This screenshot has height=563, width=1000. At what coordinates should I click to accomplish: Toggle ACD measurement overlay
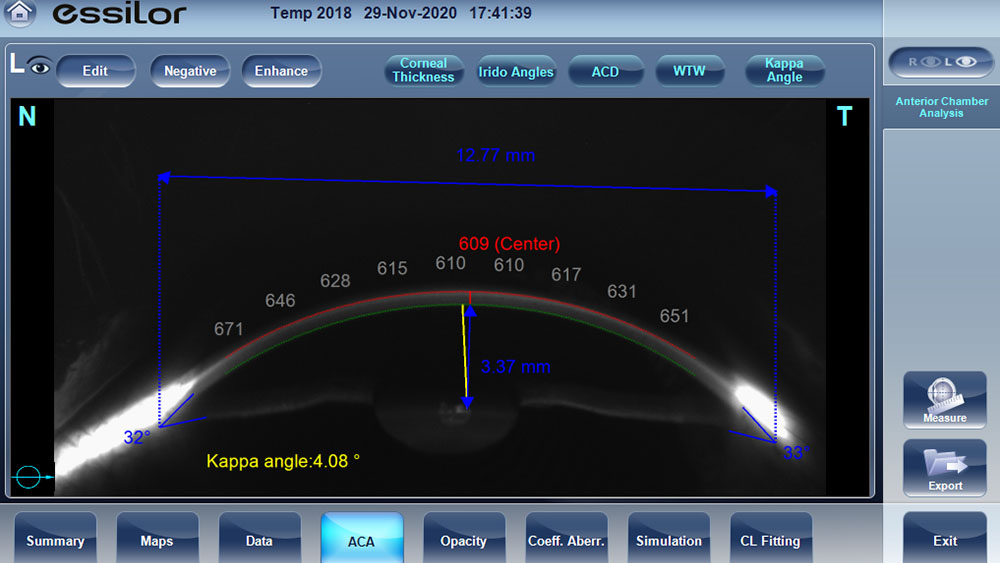(x=605, y=71)
